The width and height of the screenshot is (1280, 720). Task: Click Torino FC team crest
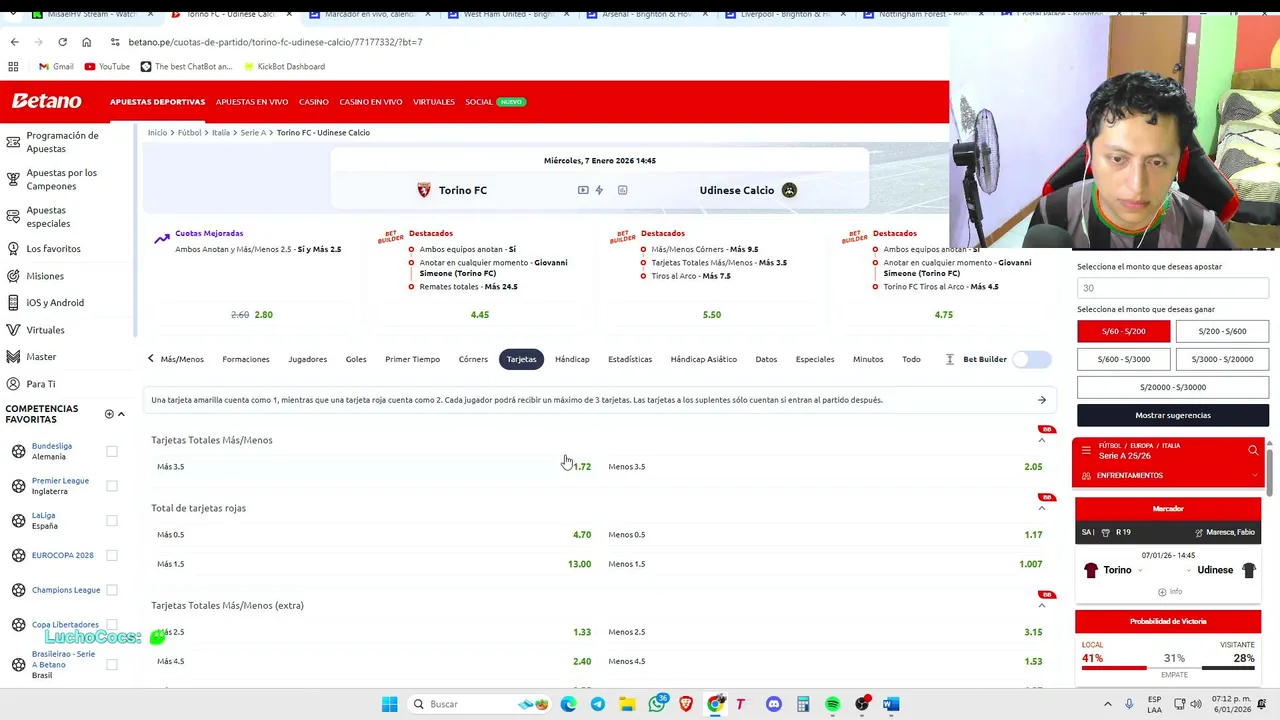point(424,190)
